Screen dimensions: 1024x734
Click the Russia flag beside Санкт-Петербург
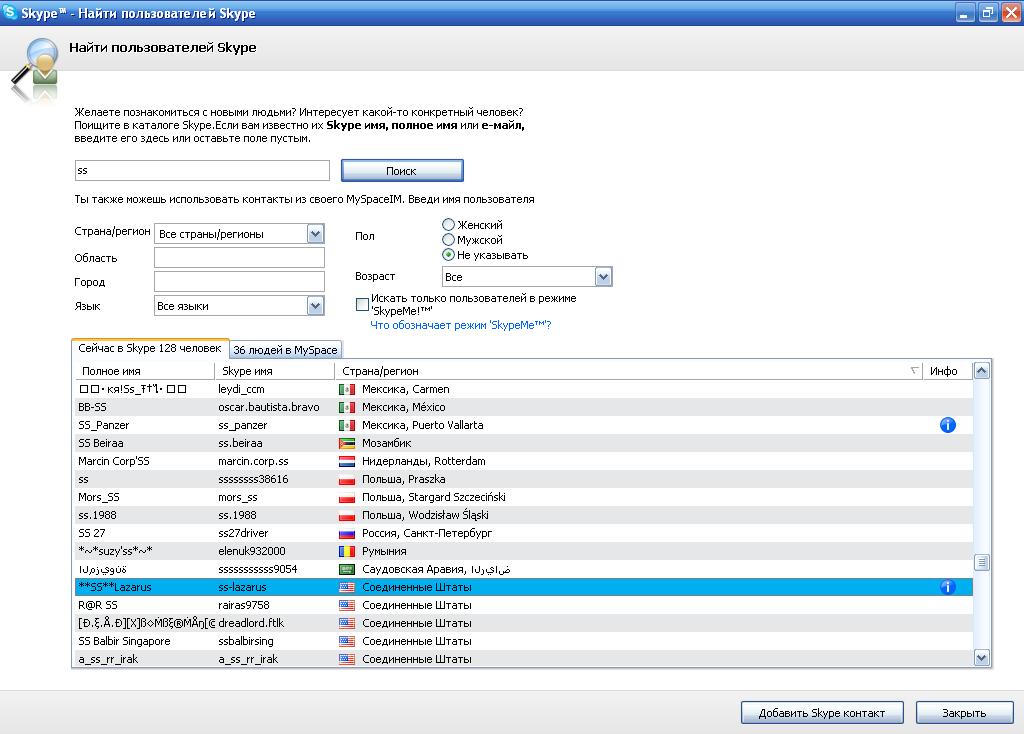click(347, 534)
